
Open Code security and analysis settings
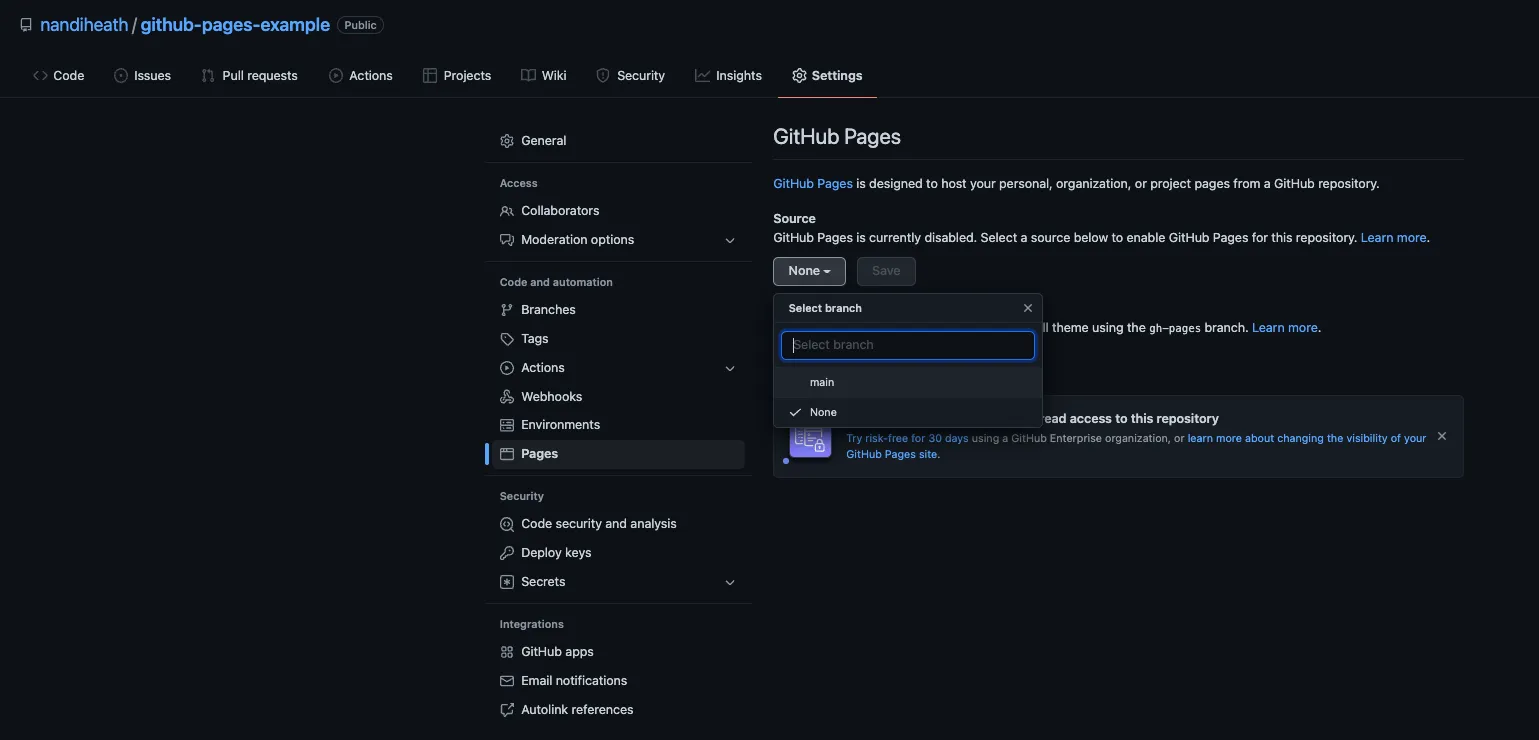pyautogui.click(x=599, y=523)
